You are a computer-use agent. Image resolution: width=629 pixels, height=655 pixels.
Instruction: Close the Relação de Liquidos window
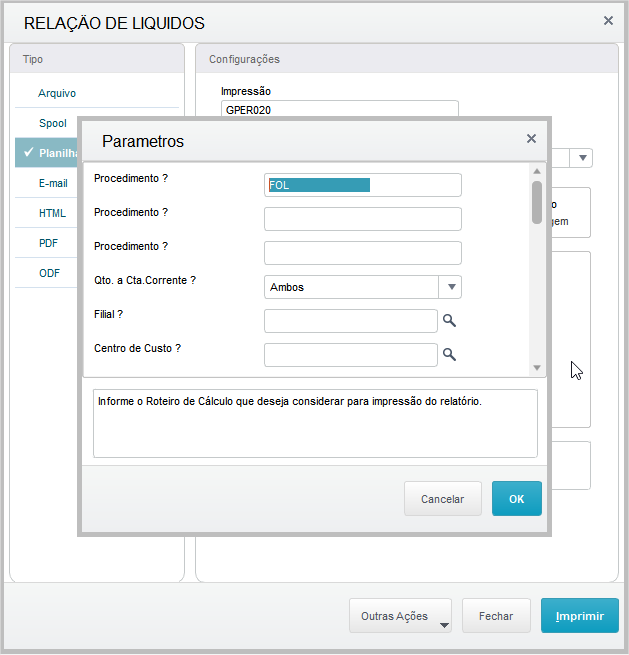click(609, 20)
